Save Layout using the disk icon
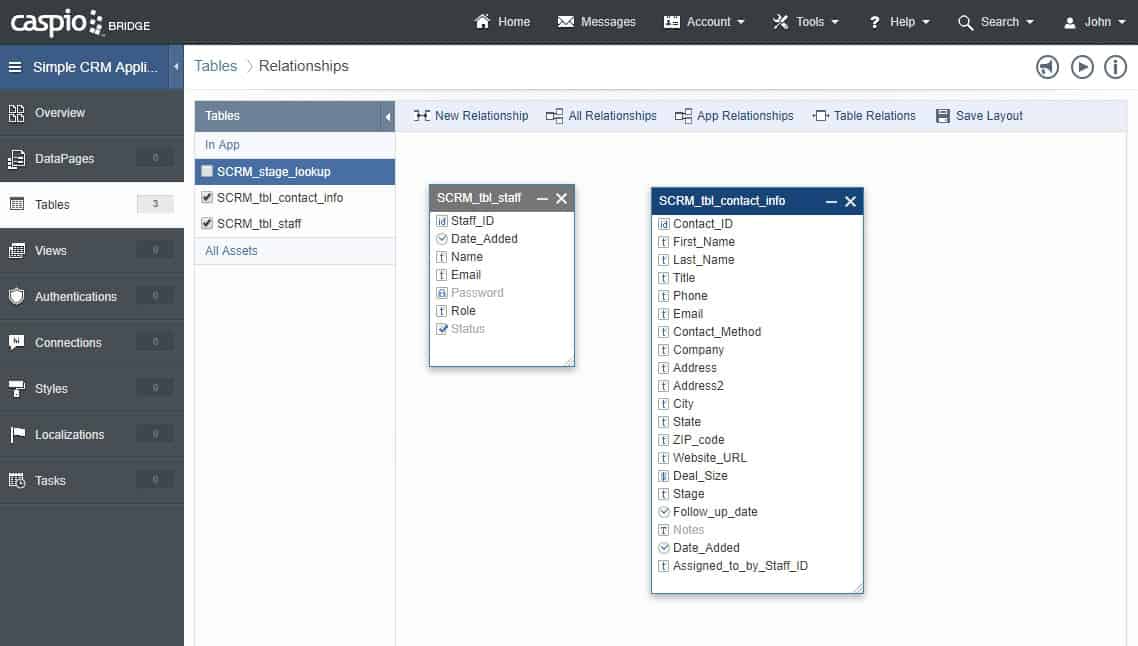The height and width of the screenshot is (646, 1138). [x=942, y=116]
